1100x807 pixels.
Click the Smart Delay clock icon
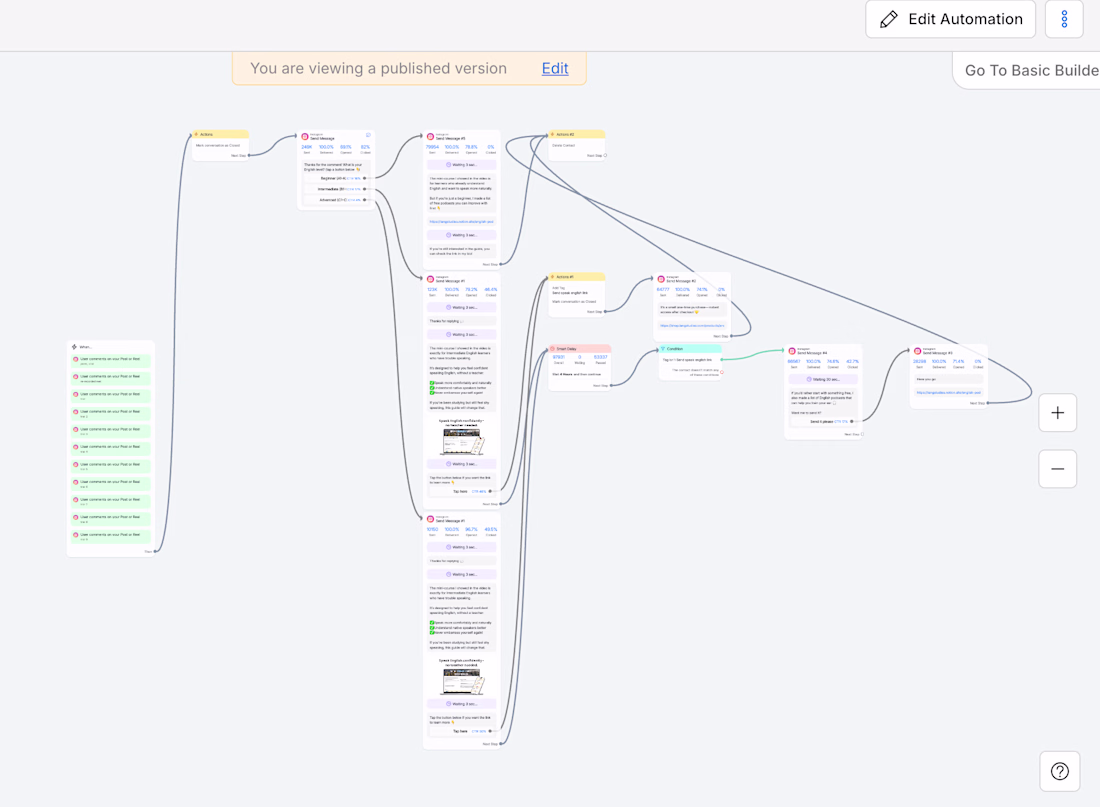tap(553, 349)
